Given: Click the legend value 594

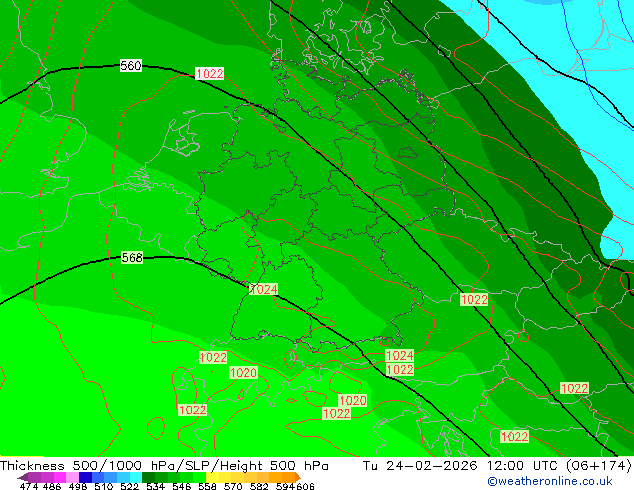Looking at the screenshot, I should click(x=285, y=486).
